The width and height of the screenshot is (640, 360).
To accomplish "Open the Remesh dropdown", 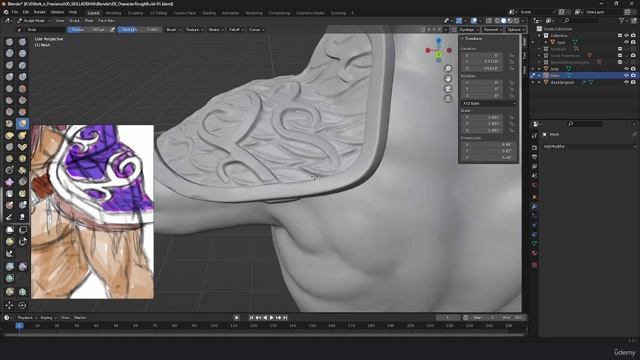I will 492,29.
